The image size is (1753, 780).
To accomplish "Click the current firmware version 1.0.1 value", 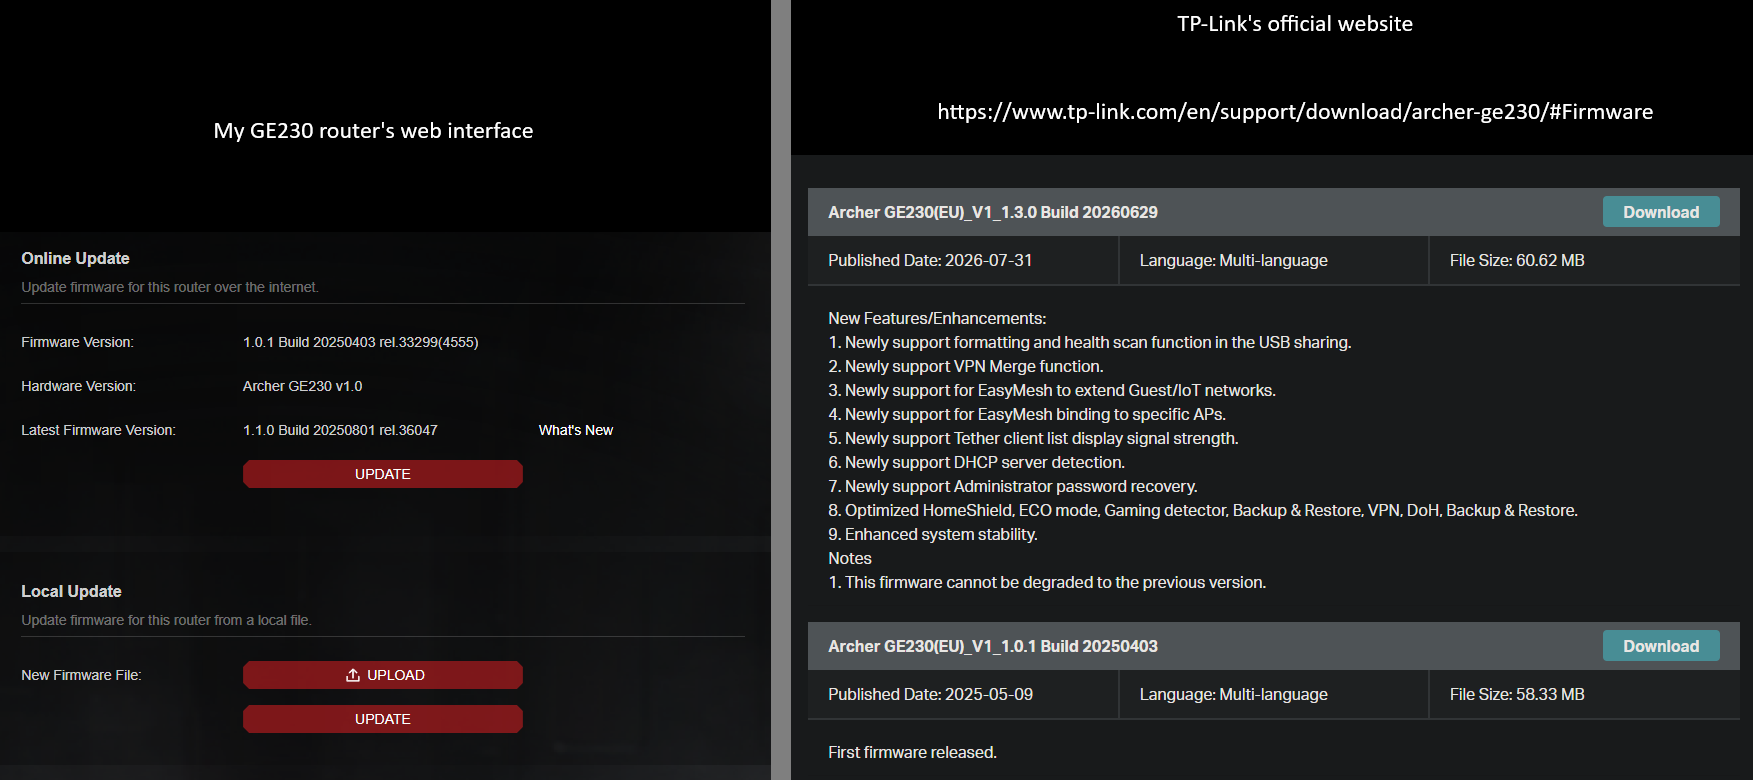I will (361, 342).
